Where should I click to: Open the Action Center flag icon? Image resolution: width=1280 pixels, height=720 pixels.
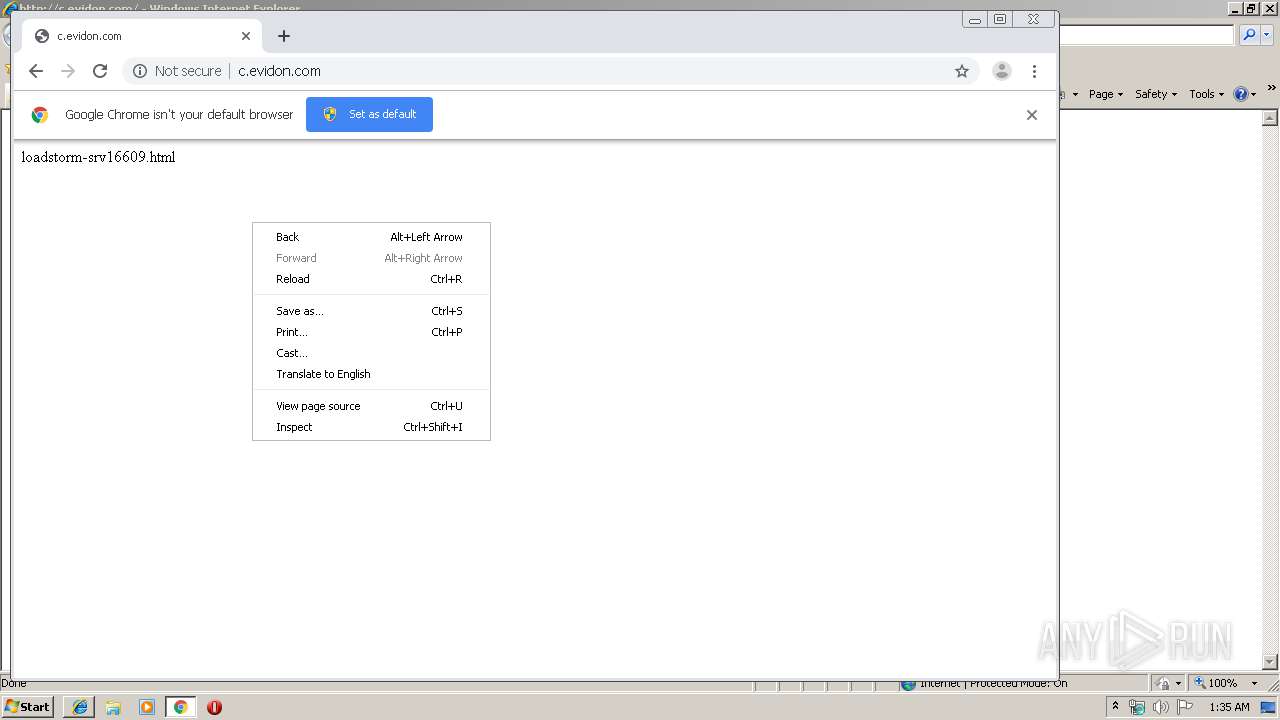1185,707
